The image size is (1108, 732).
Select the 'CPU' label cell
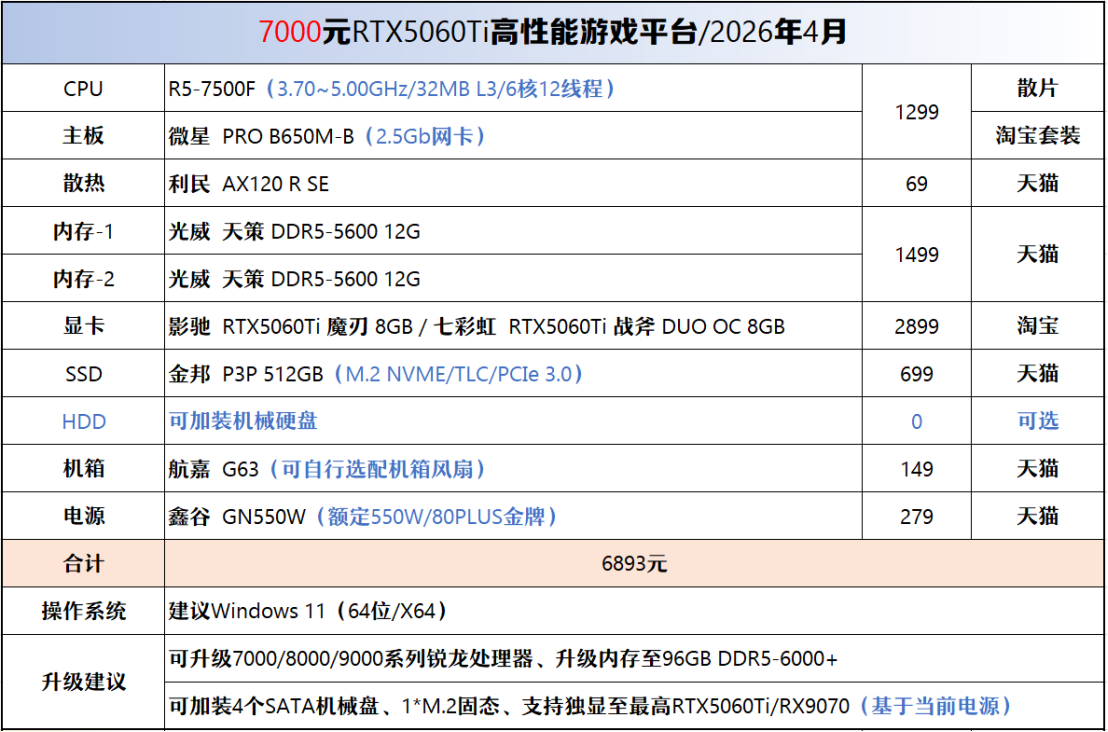coord(83,88)
